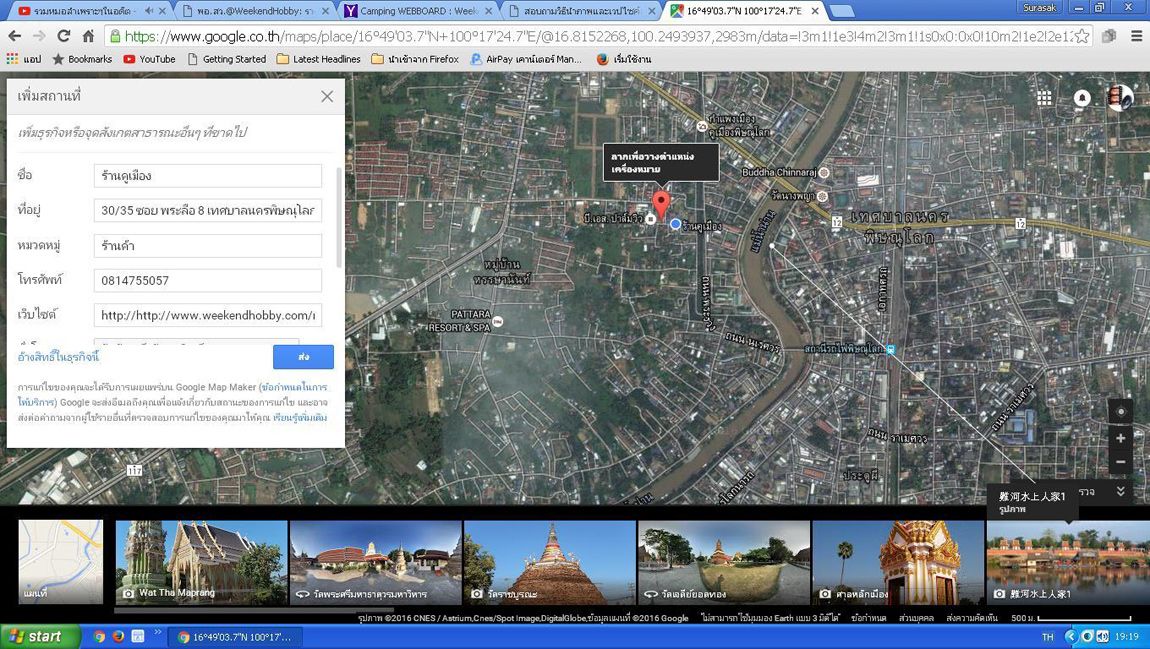The image size is (1150, 649).
Task: Show my location on map
Action: click(1121, 412)
